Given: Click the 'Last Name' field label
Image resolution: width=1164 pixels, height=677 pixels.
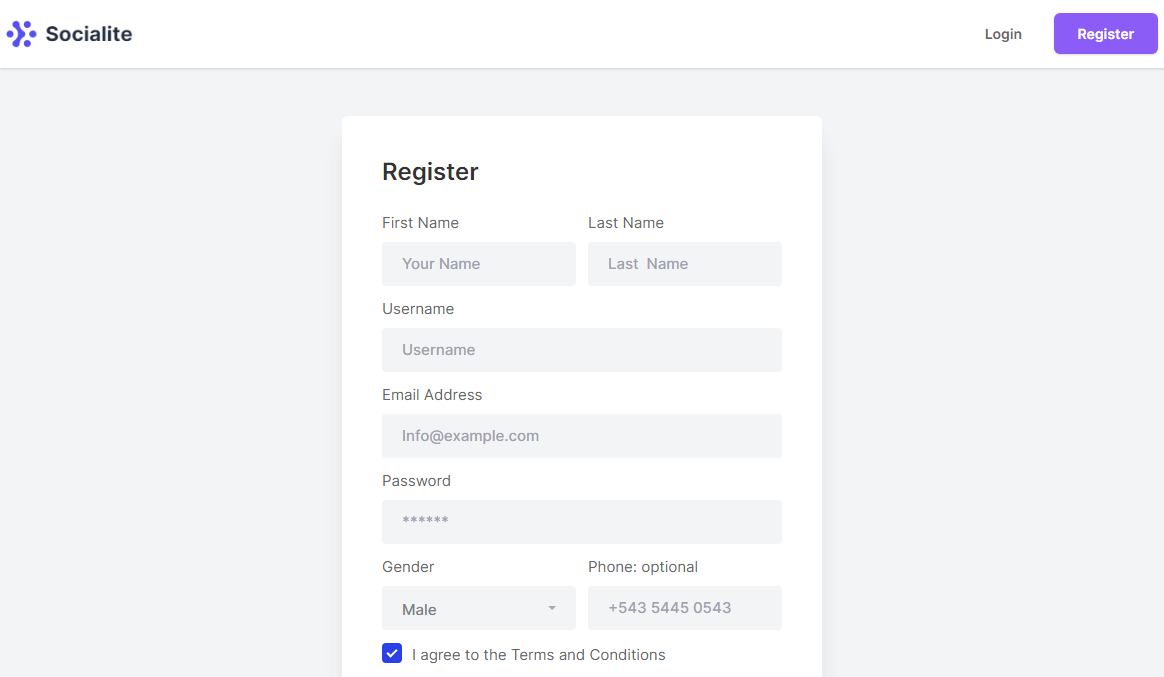Looking at the screenshot, I should 626,223.
